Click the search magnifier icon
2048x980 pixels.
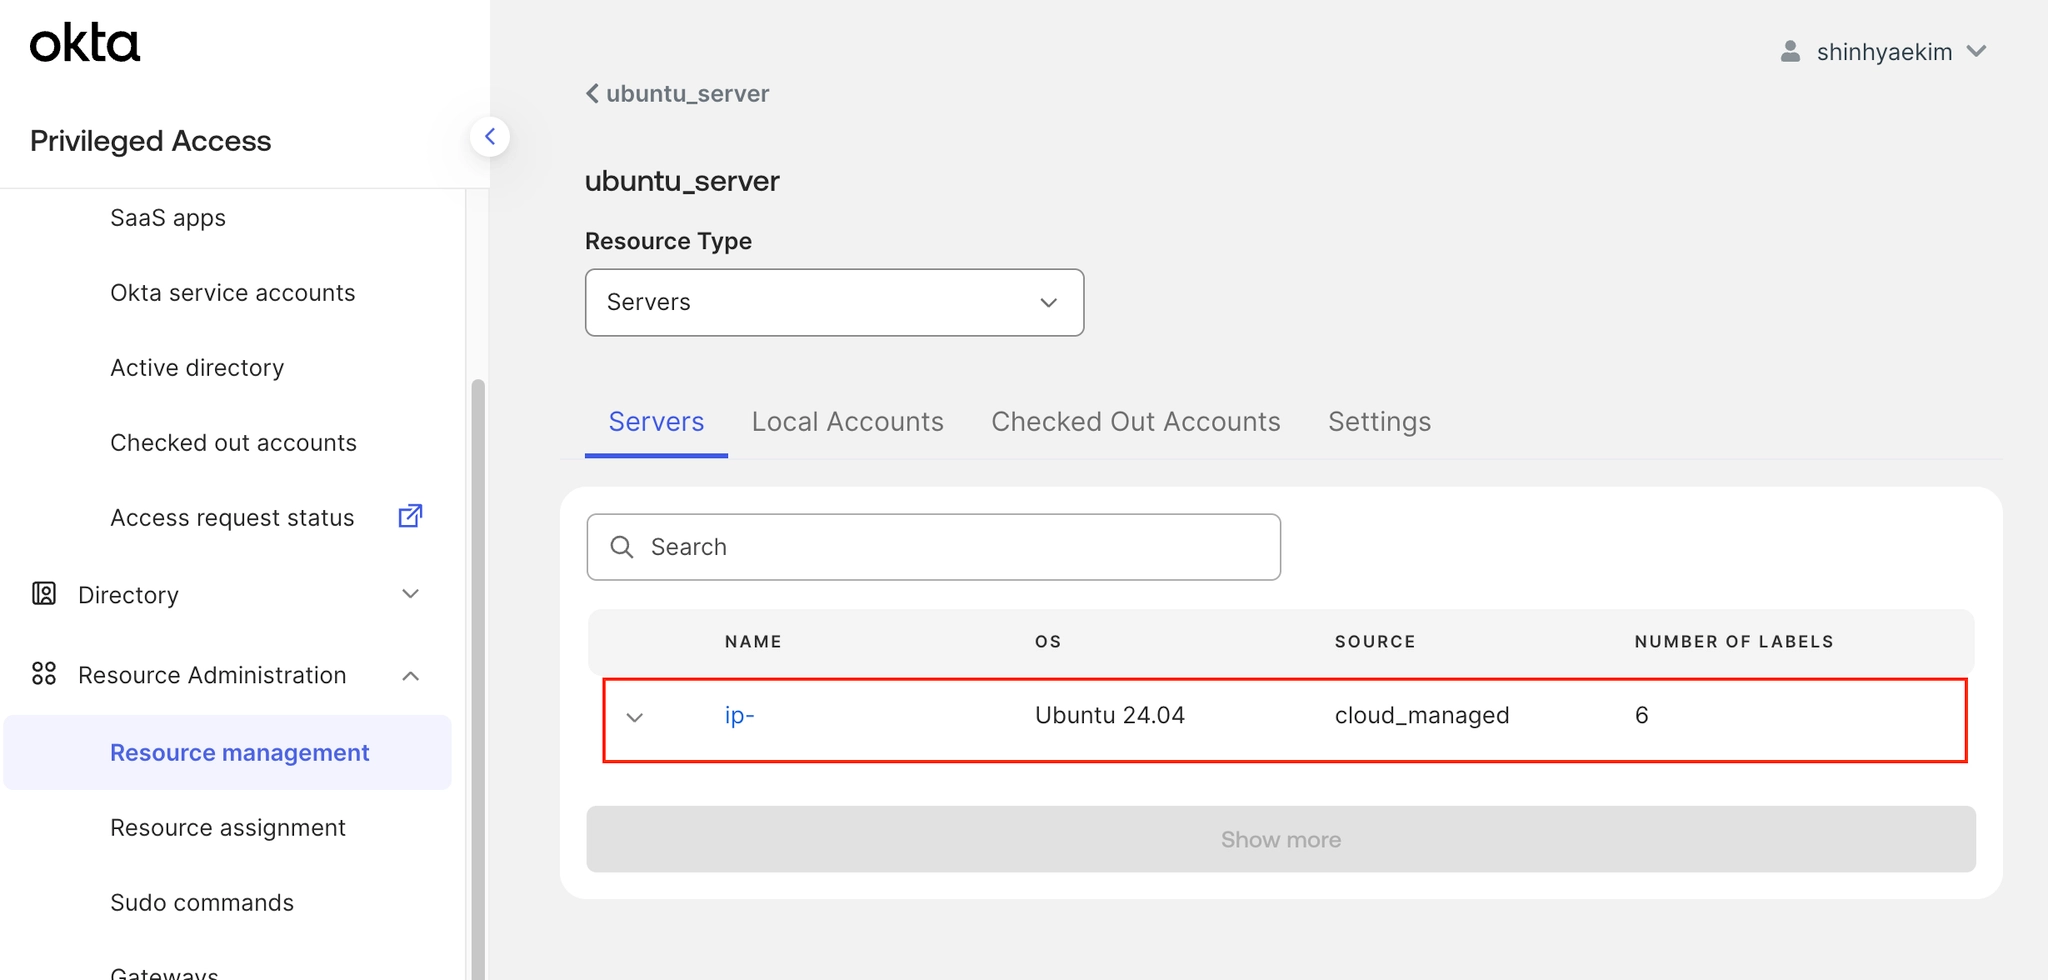coord(622,547)
